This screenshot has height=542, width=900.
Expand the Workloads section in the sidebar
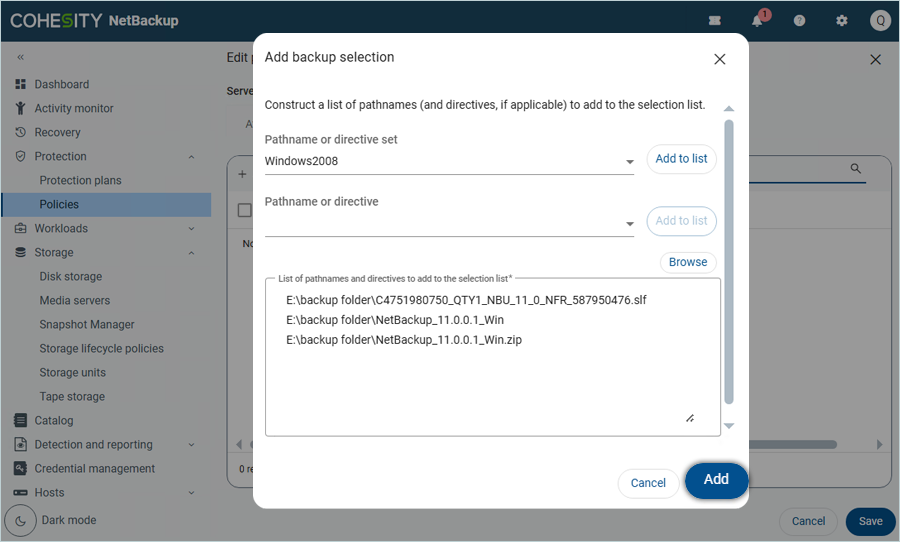tap(191, 229)
